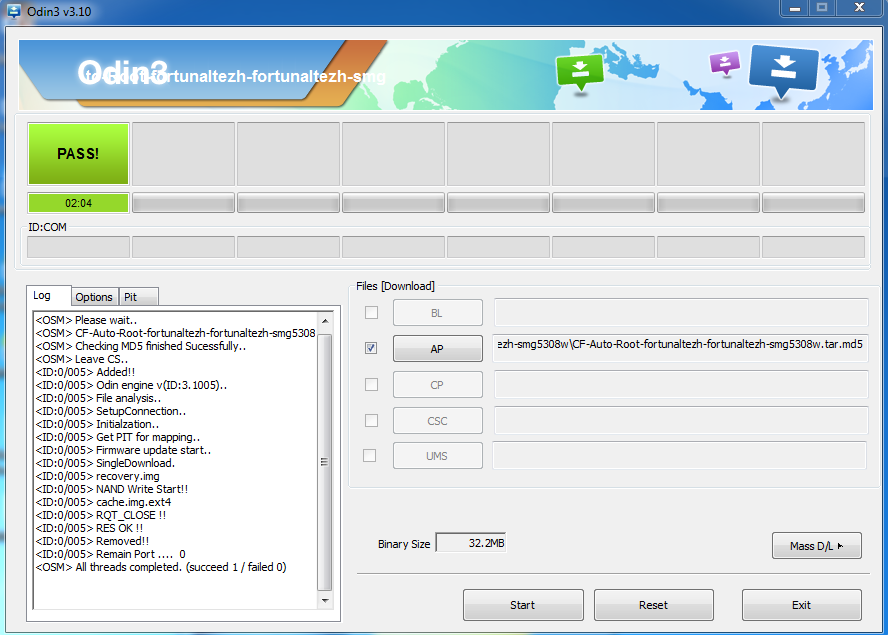Click the log scrollbar up arrow
This screenshot has width=888, height=635.
pos(325,321)
